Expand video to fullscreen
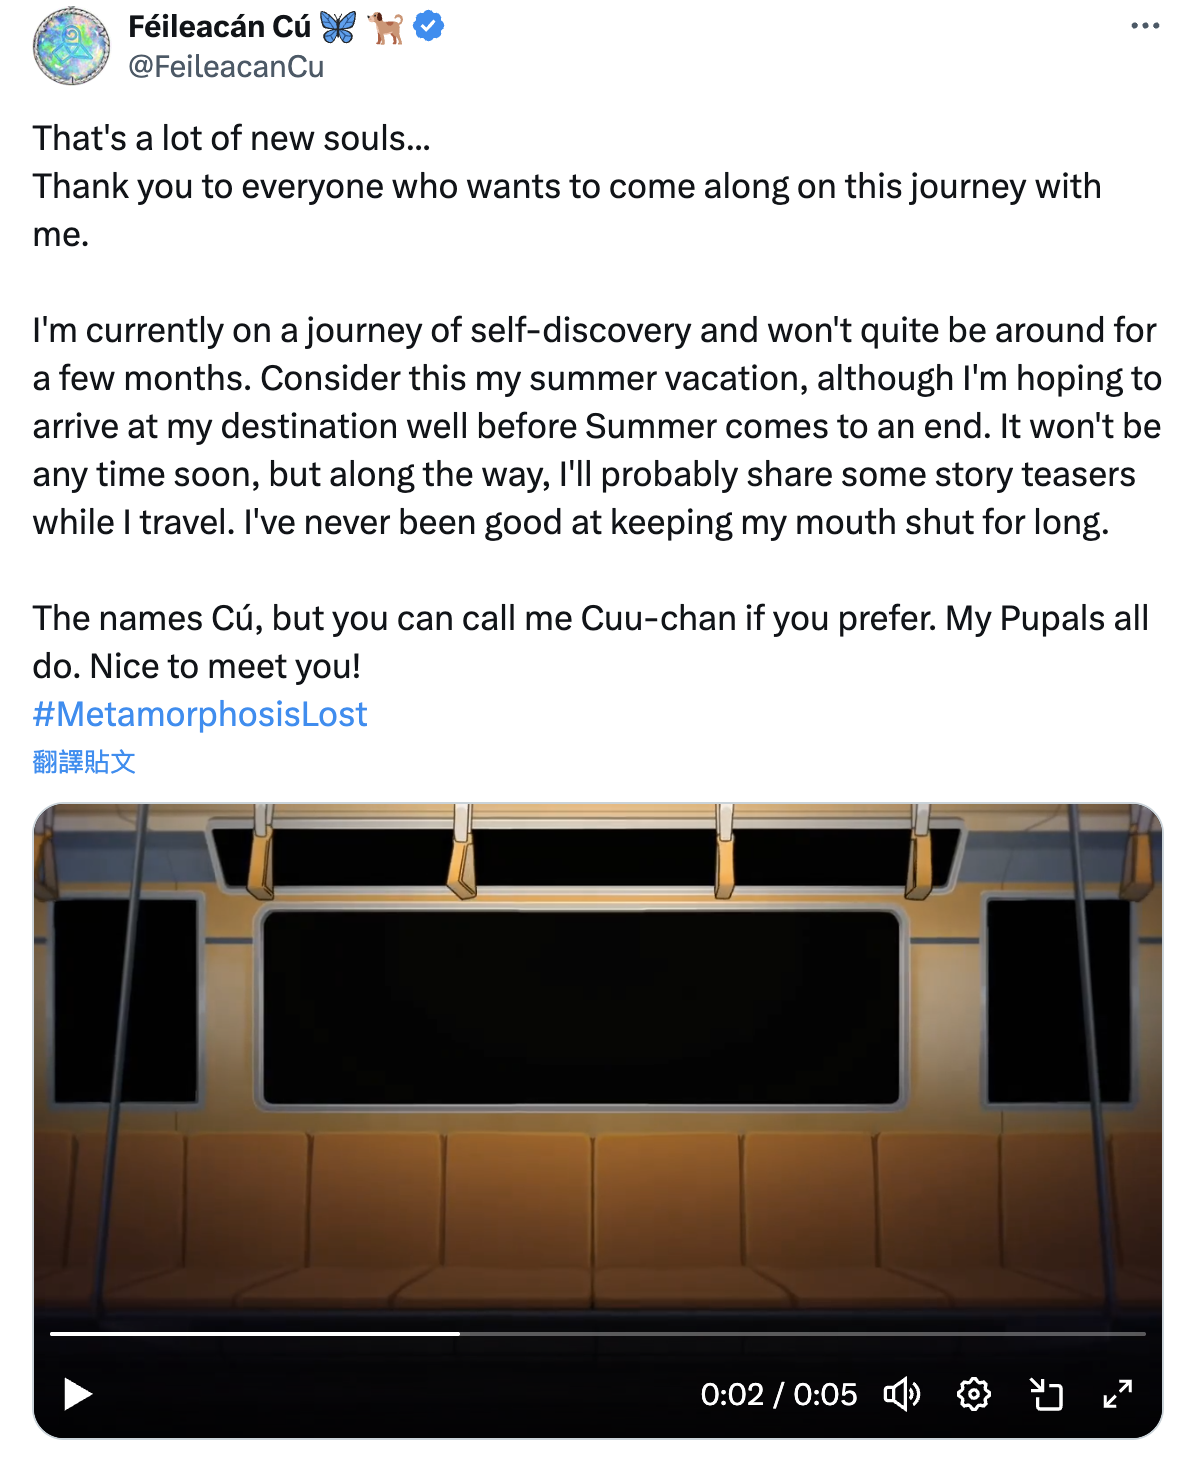1190x1462 pixels. (x=1117, y=1393)
